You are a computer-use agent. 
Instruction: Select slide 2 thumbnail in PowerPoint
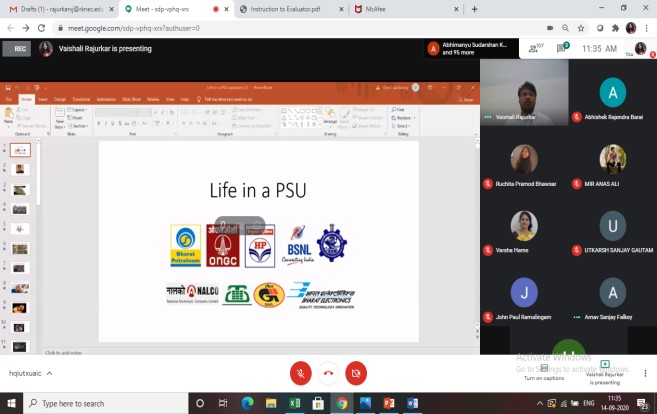[20, 169]
